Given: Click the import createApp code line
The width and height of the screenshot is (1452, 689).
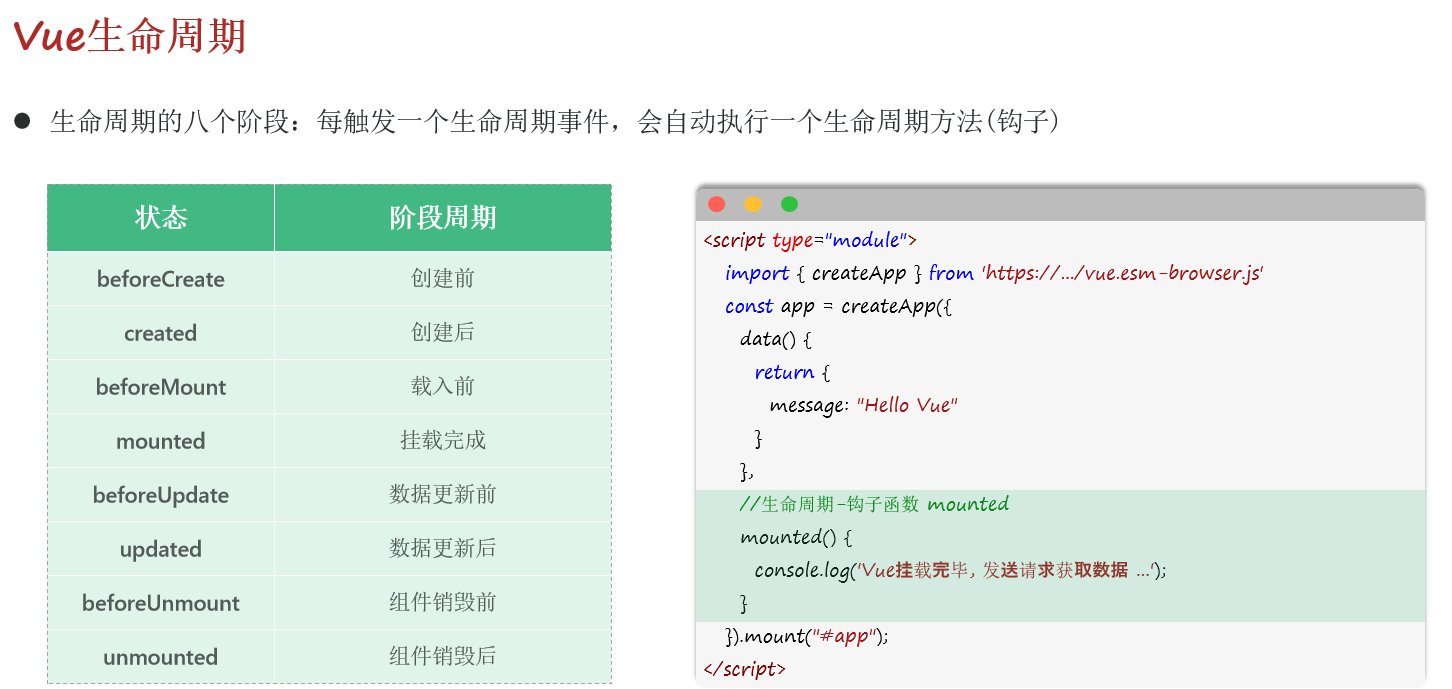Looking at the screenshot, I should [994, 273].
